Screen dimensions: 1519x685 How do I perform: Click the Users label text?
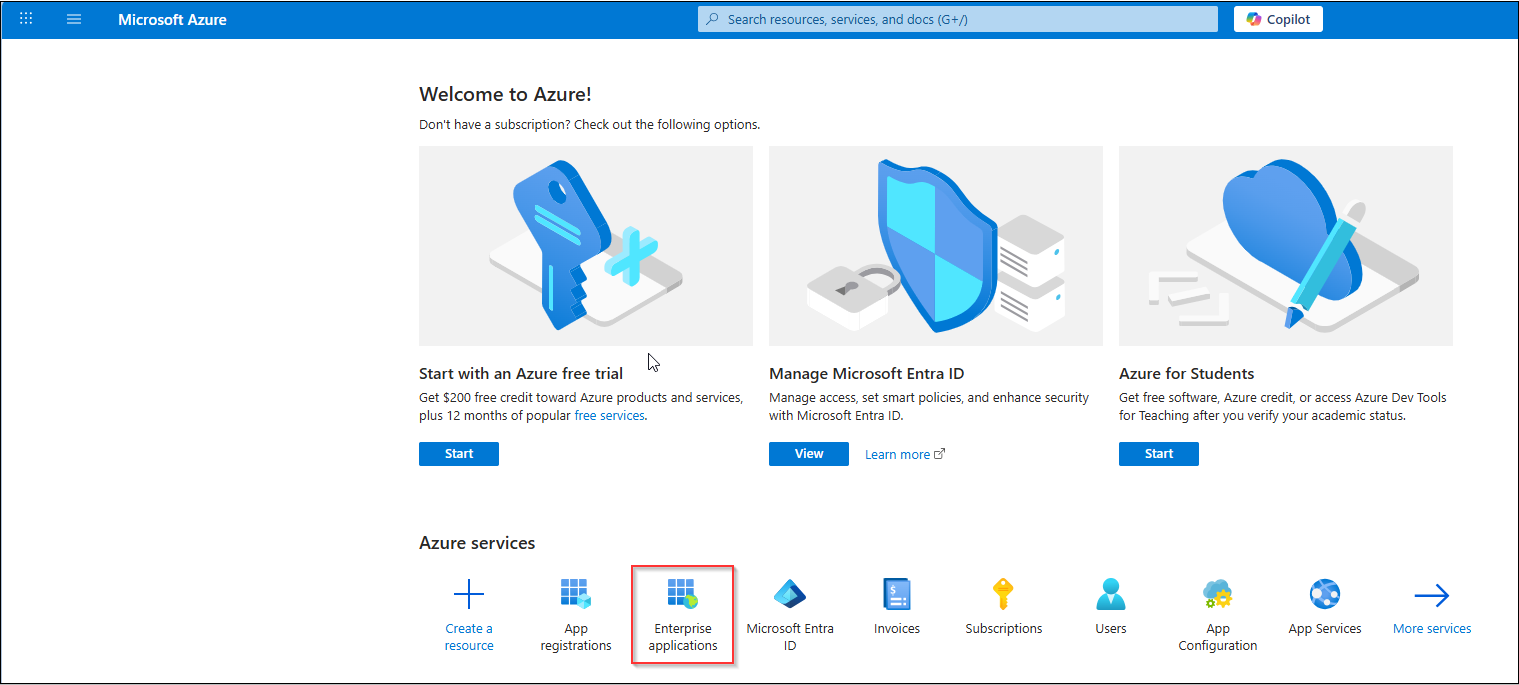click(x=1111, y=629)
